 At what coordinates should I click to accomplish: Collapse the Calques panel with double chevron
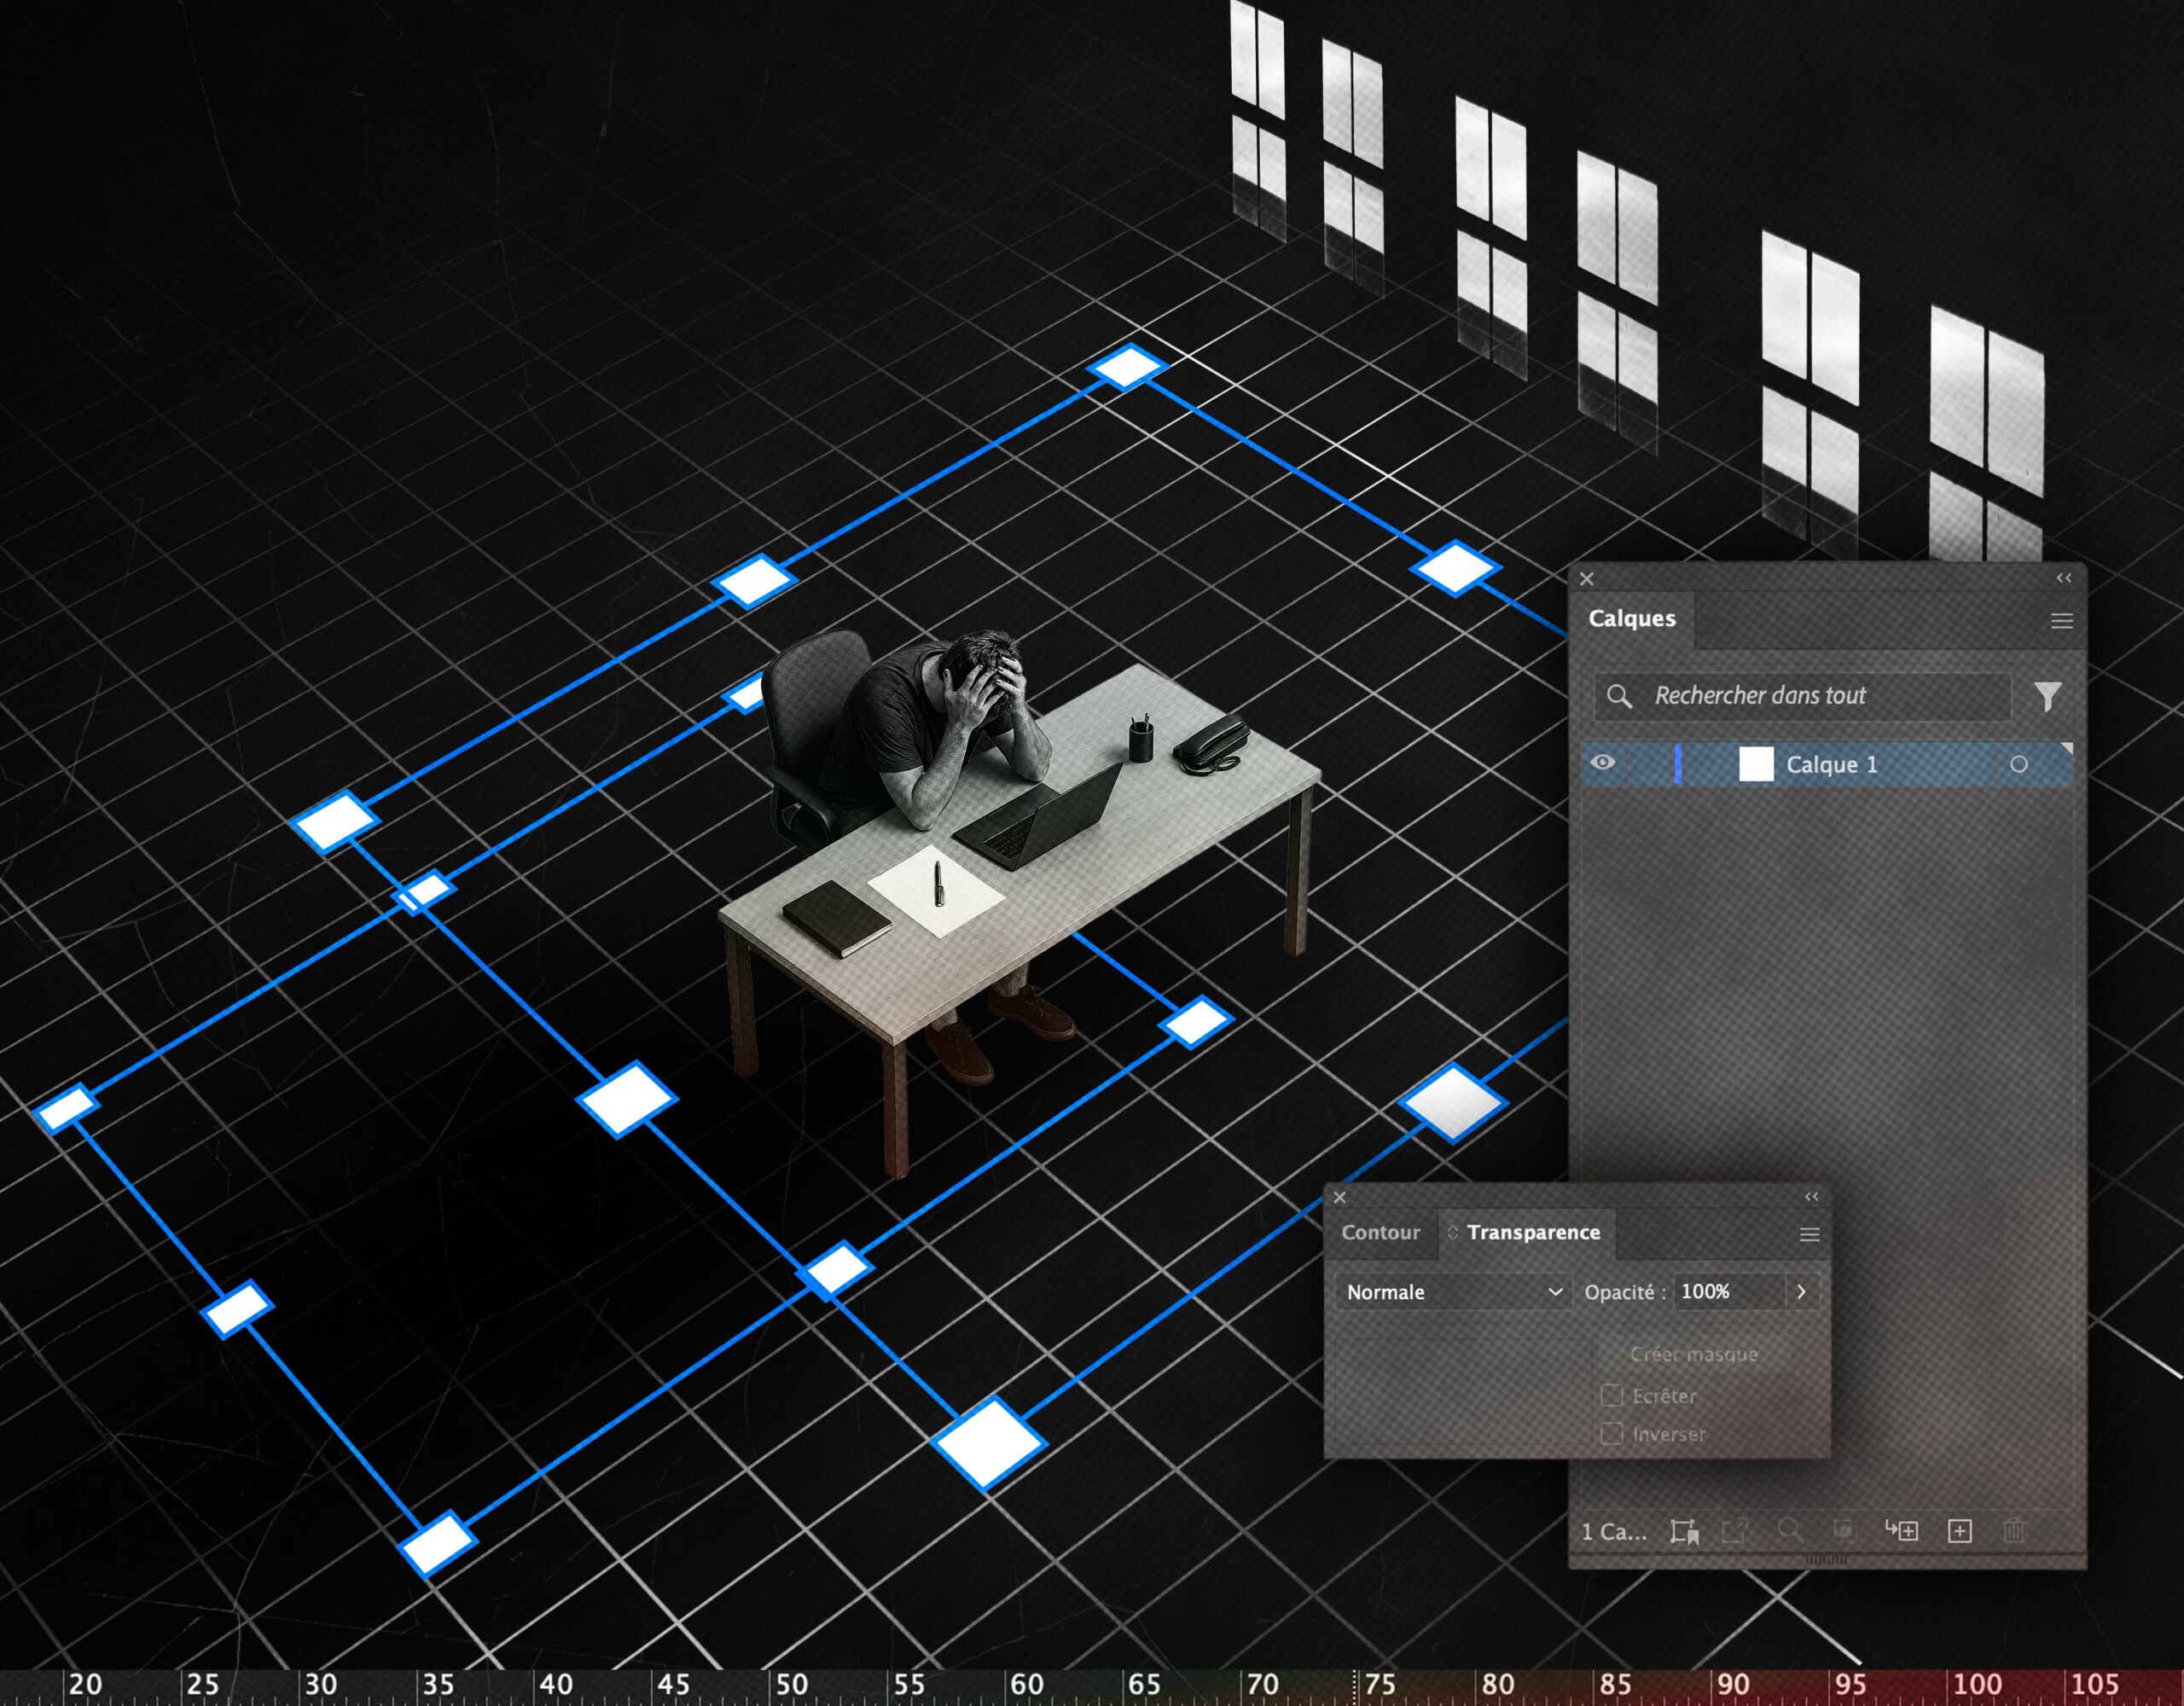pos(2064,578)
